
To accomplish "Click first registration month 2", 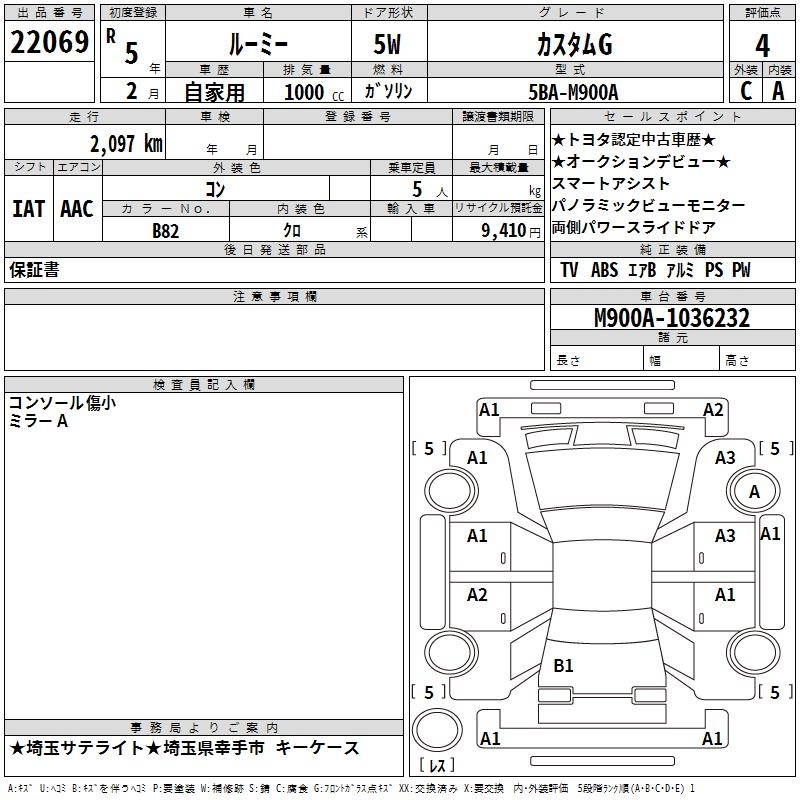I will point(132,91).
